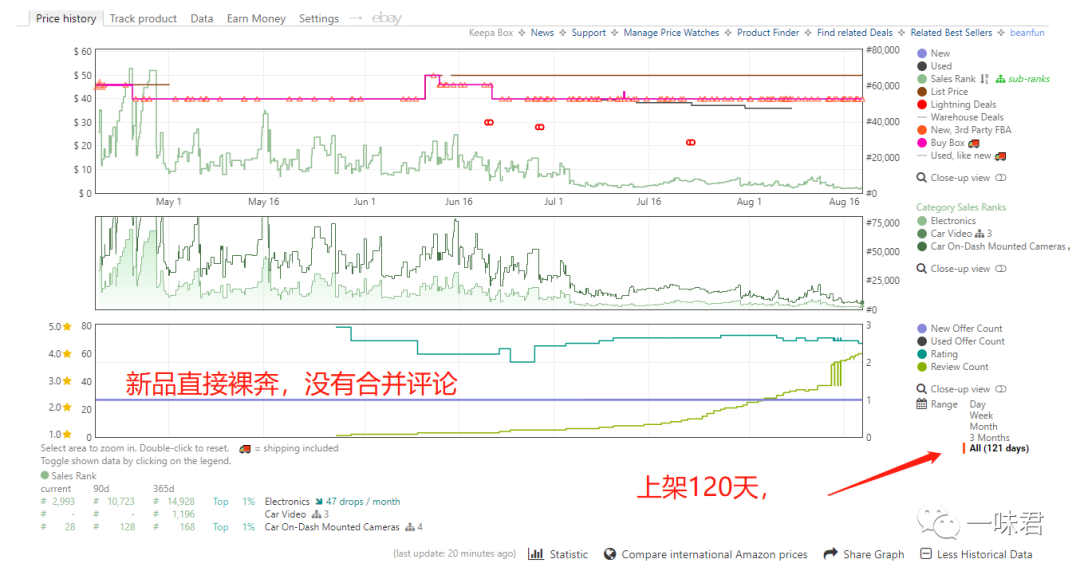Viewport: 1080px width, 571px height.
Task: Toggle the Sales Rank legend dot
Action: point(922,79)
